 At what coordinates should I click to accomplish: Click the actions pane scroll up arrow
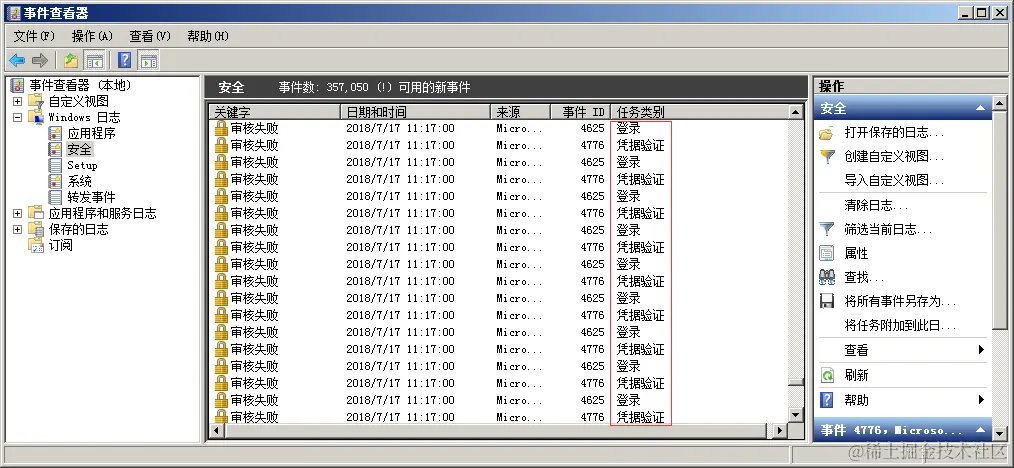(999, 102)
